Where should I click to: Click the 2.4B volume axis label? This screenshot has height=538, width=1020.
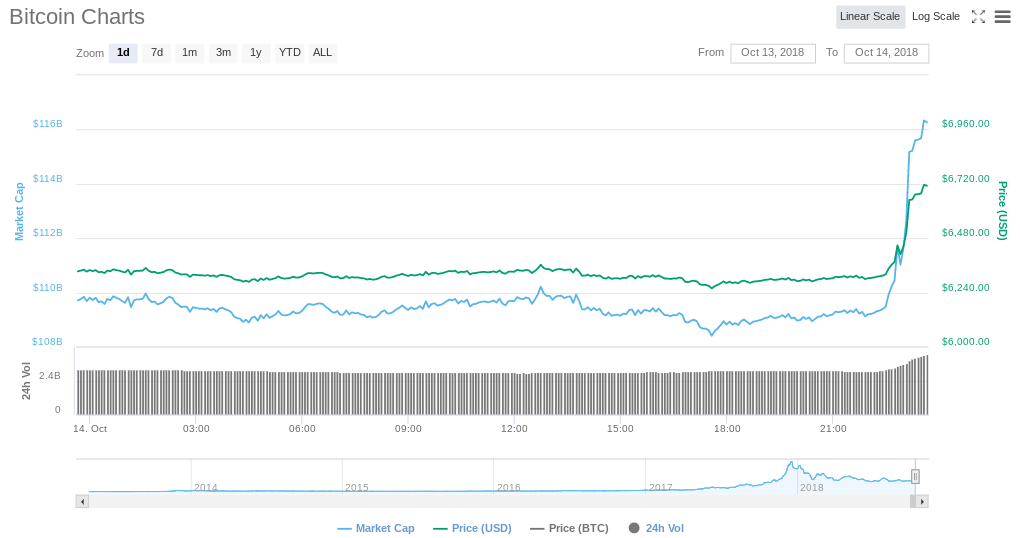(x=49, y=376)
